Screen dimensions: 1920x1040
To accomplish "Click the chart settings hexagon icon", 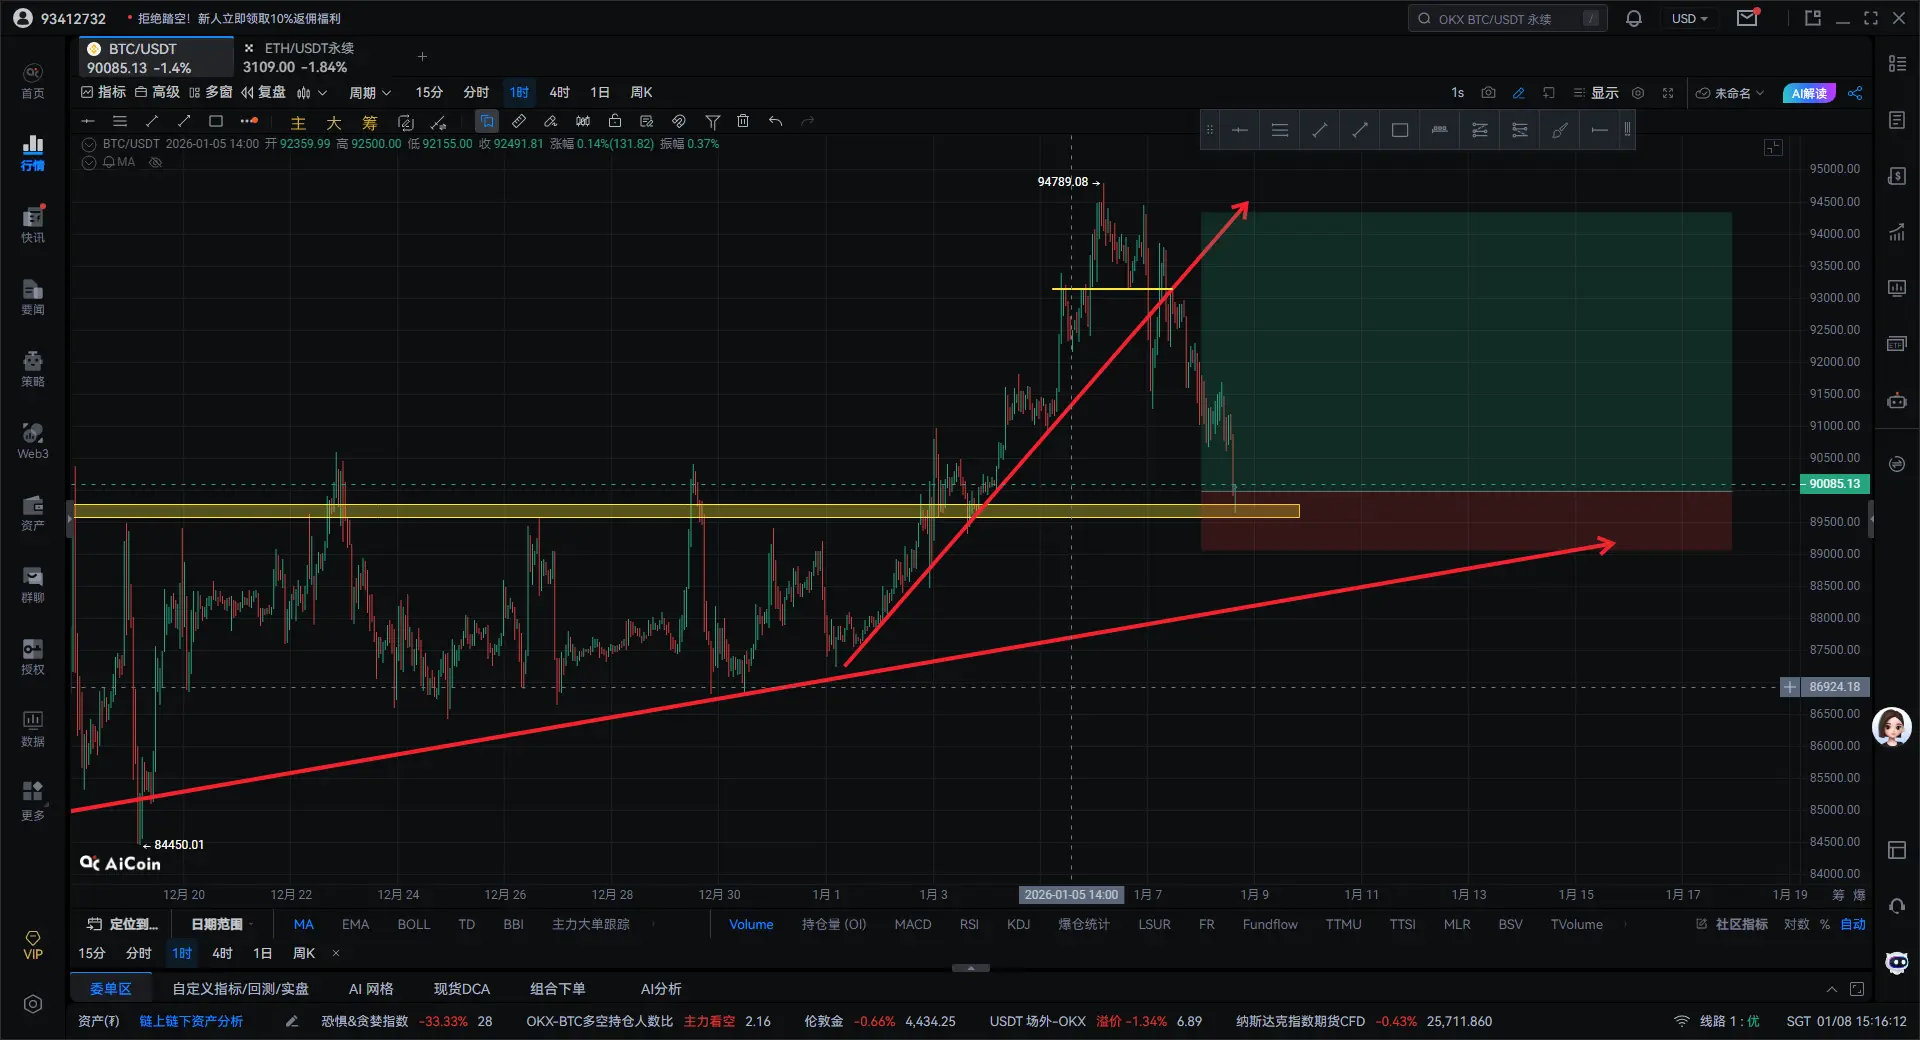I will tap(1638, 93).
